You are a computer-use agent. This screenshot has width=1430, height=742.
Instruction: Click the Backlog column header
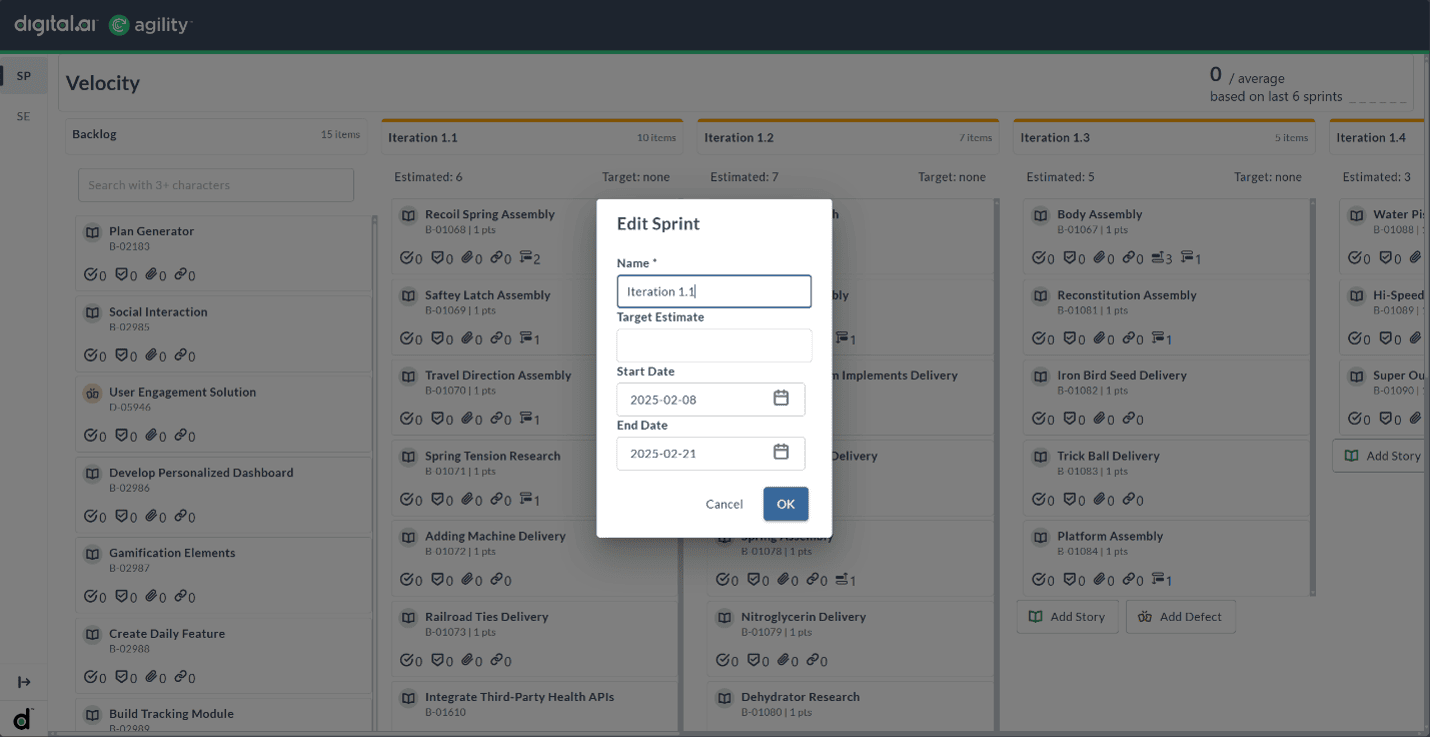coord(215,135)
